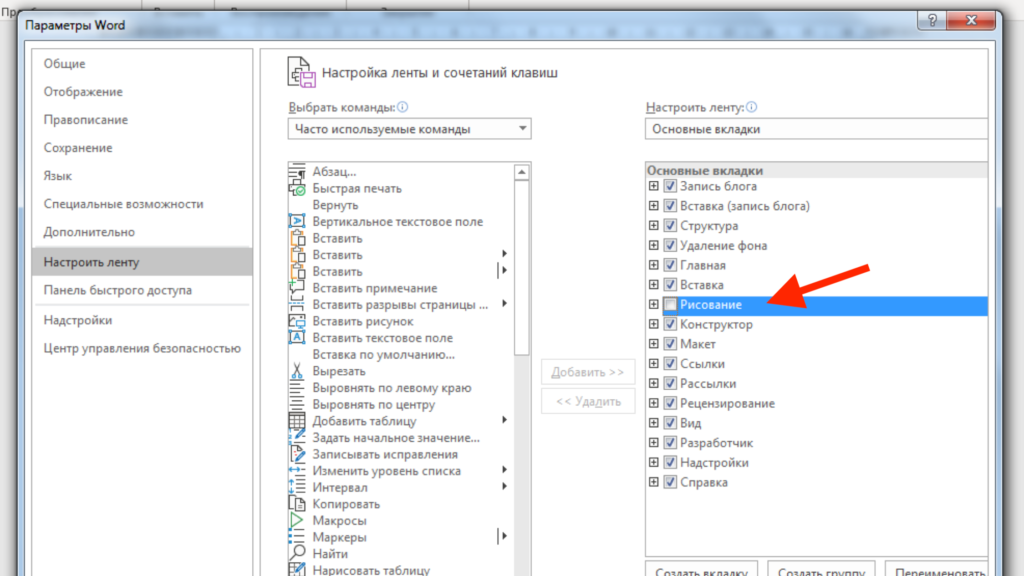Enable the Рисование tab checkbox
Viewport: 1024px width, 576px height.
point(670,305)
